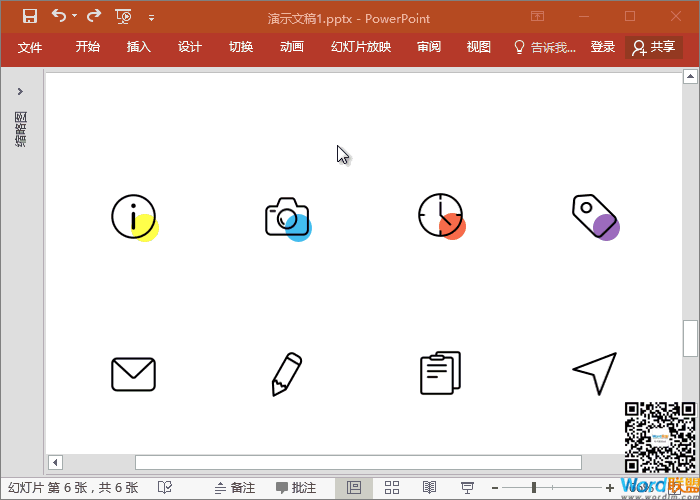Open Reading View from status bar
The width and height of the screenshot is (700, 500).
click(x=429, y=488)
